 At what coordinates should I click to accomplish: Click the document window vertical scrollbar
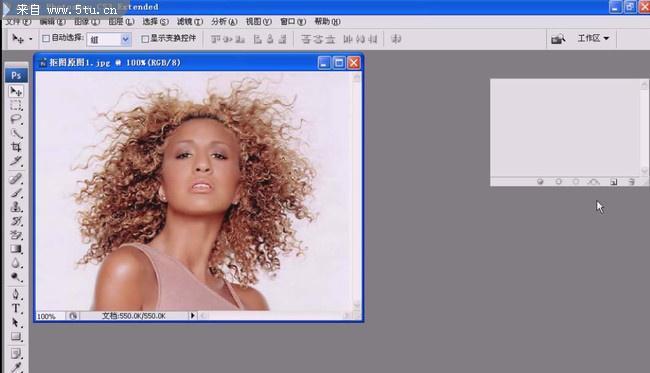[x=357, y=191]
